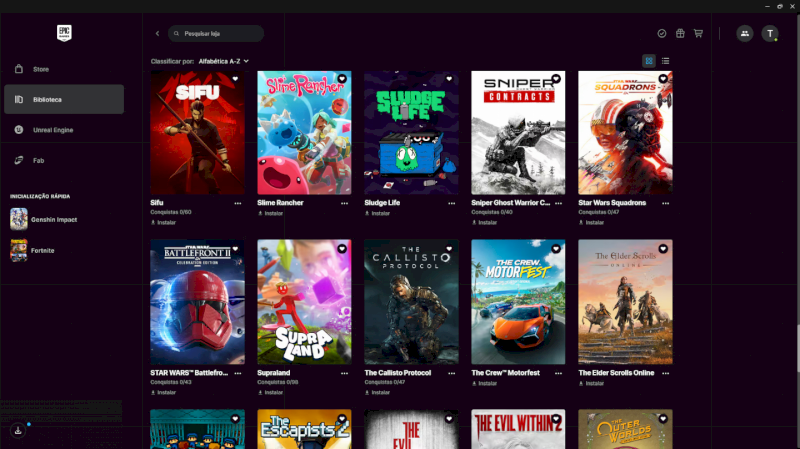Toggle favorite heart on The Crew Motorfest
800x449 pixels.
(x=556, y=248)
